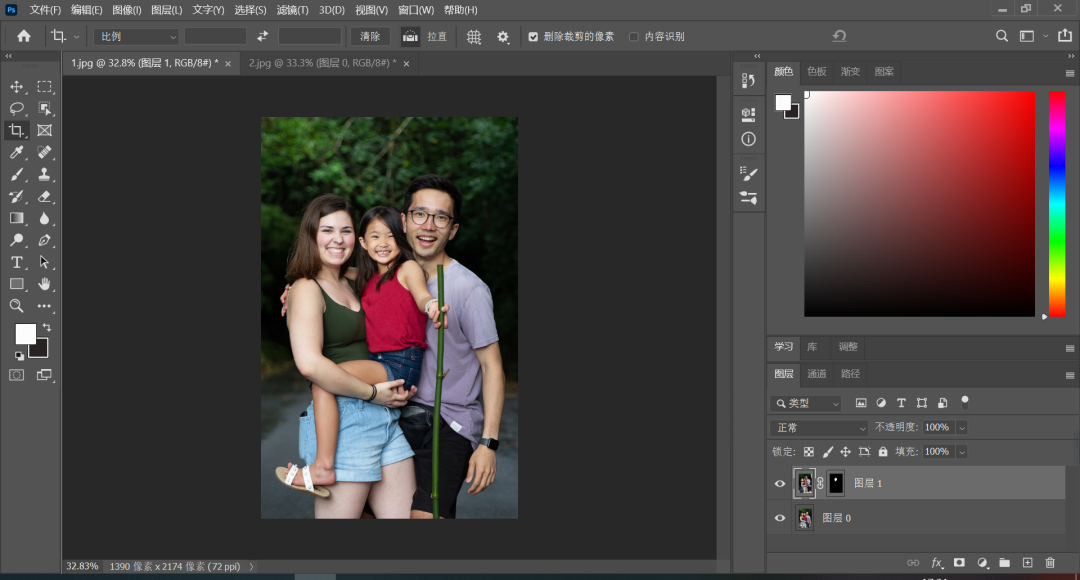Select the Lasso tool
The width and height of the screenshot is (1080, 580).
tap(17, 108)
